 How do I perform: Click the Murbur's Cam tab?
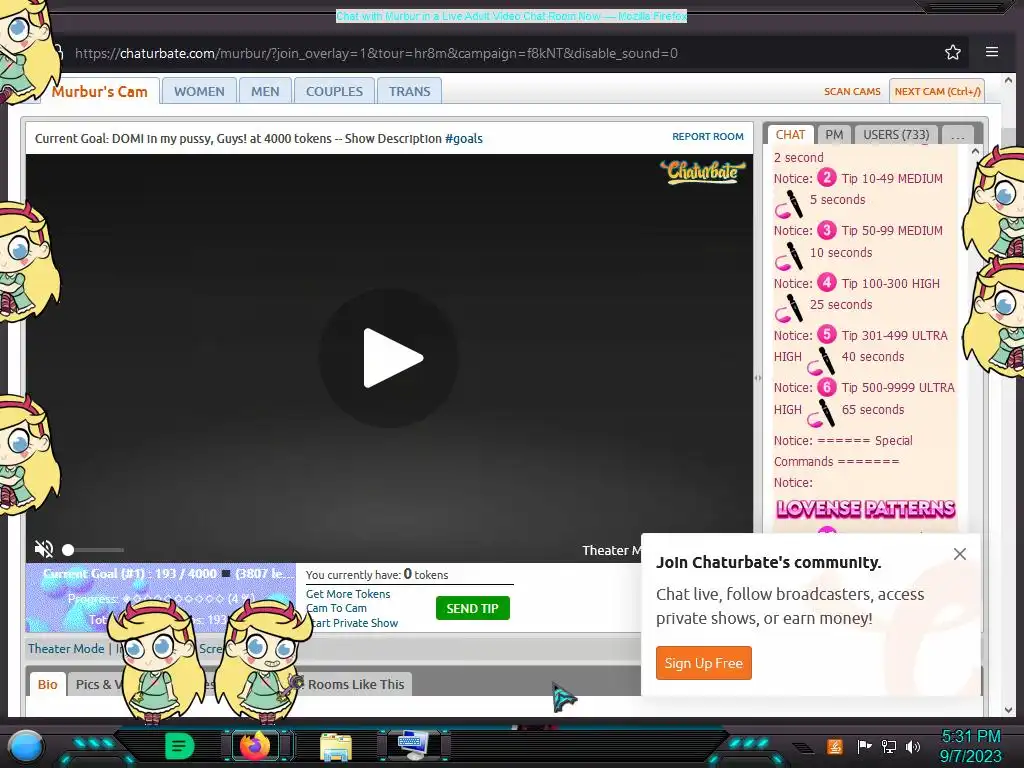(99, 91)
